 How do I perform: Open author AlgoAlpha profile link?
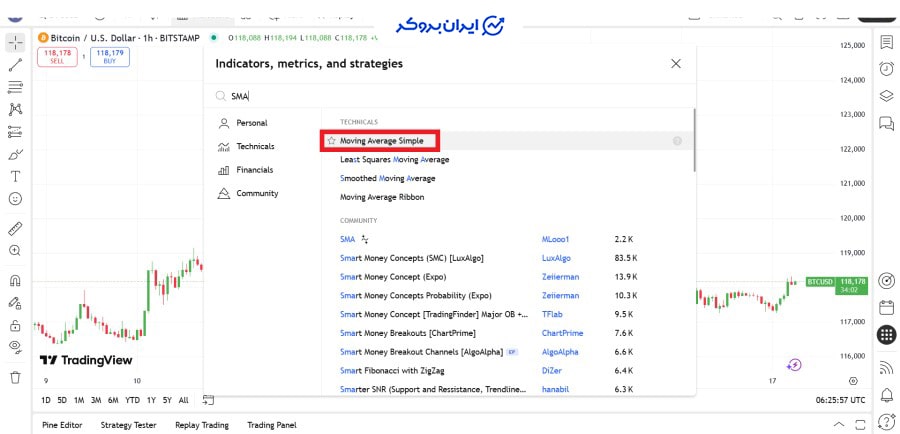(560, 352)
